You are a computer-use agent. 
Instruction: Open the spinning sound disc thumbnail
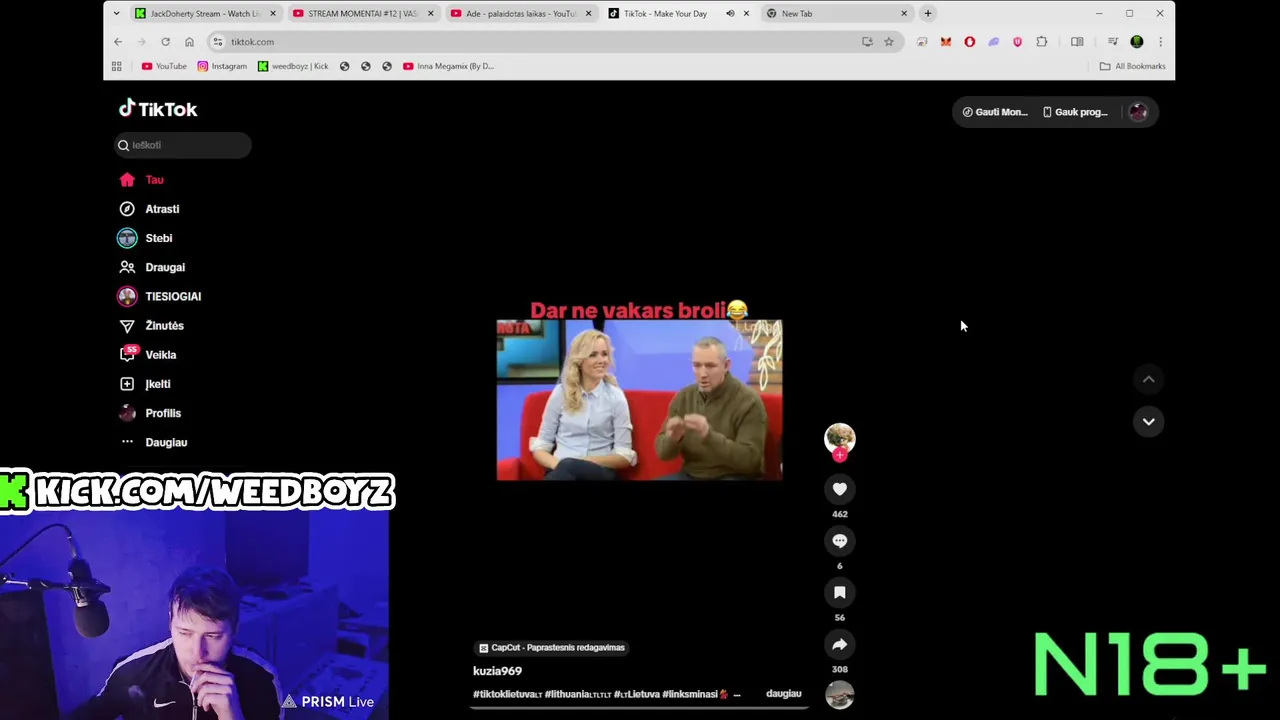[840, 694]
